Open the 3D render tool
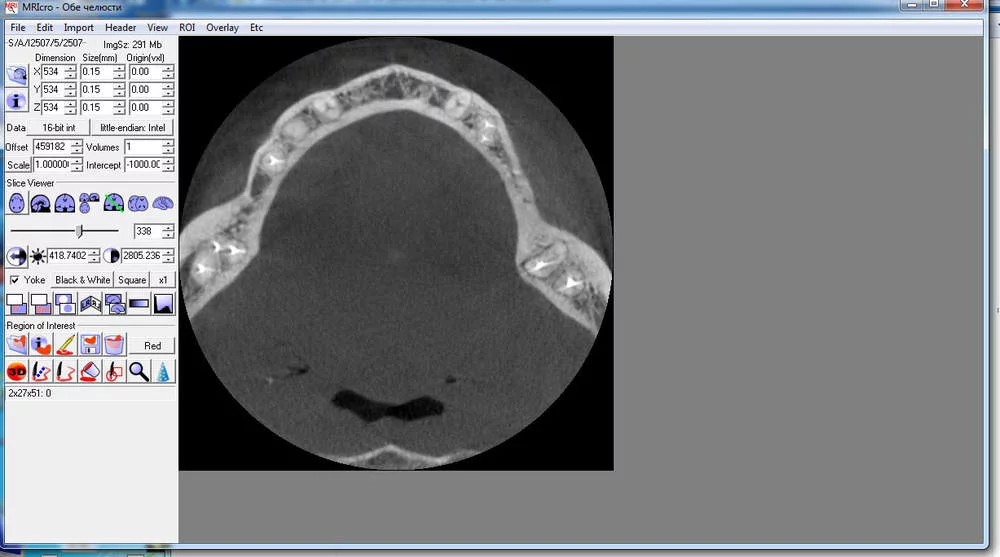Viewport: 1000px width, 557px height. point(17,371)
